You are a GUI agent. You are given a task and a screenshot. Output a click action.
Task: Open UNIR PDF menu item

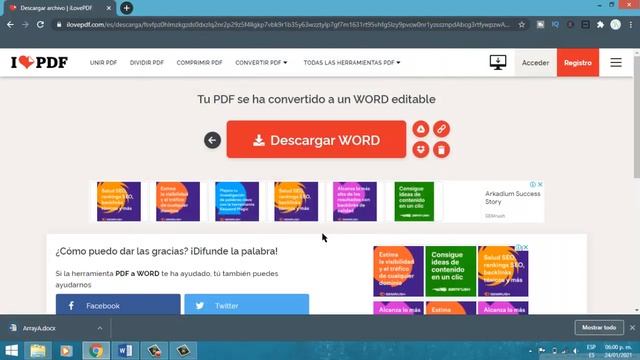pos(103,62)
